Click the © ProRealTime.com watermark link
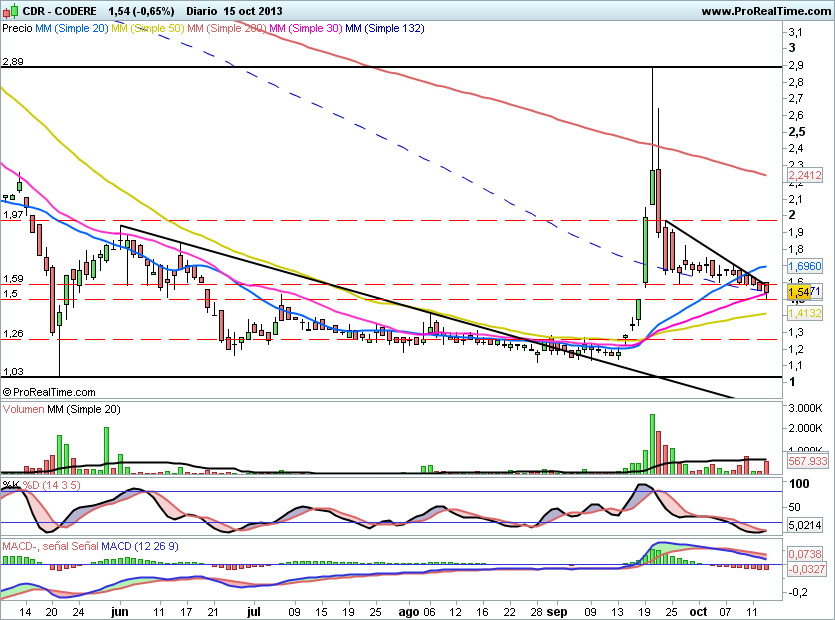The image size is (835, 620). coord(49,393)
